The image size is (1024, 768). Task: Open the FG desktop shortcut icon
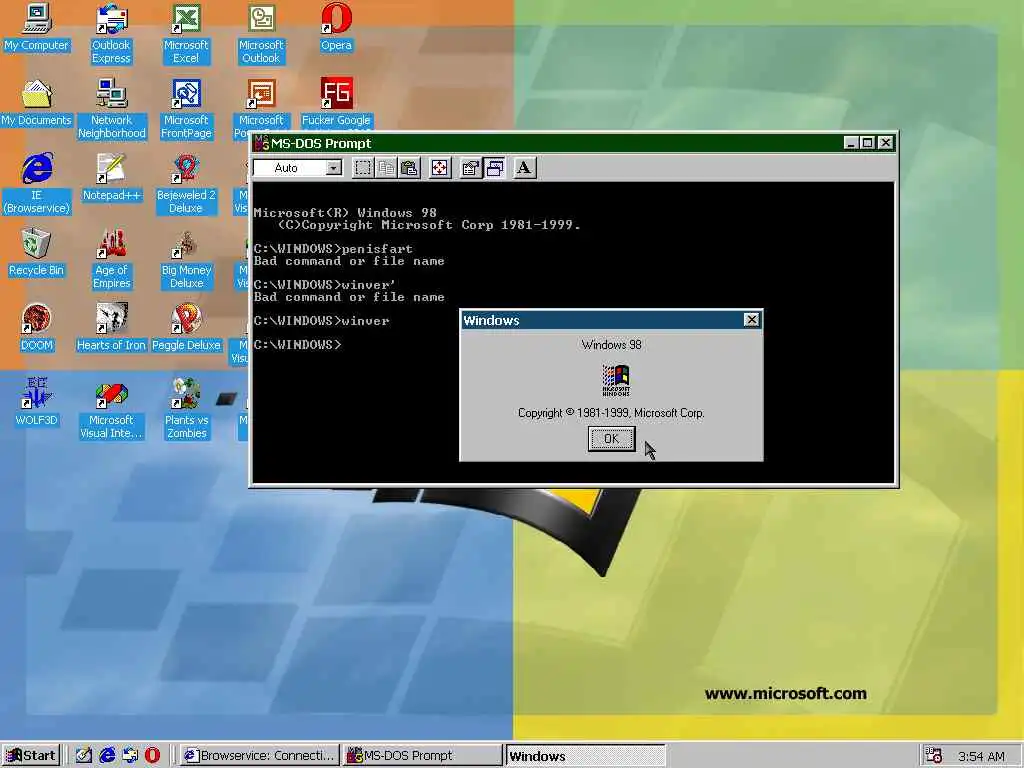coord(336,93)
